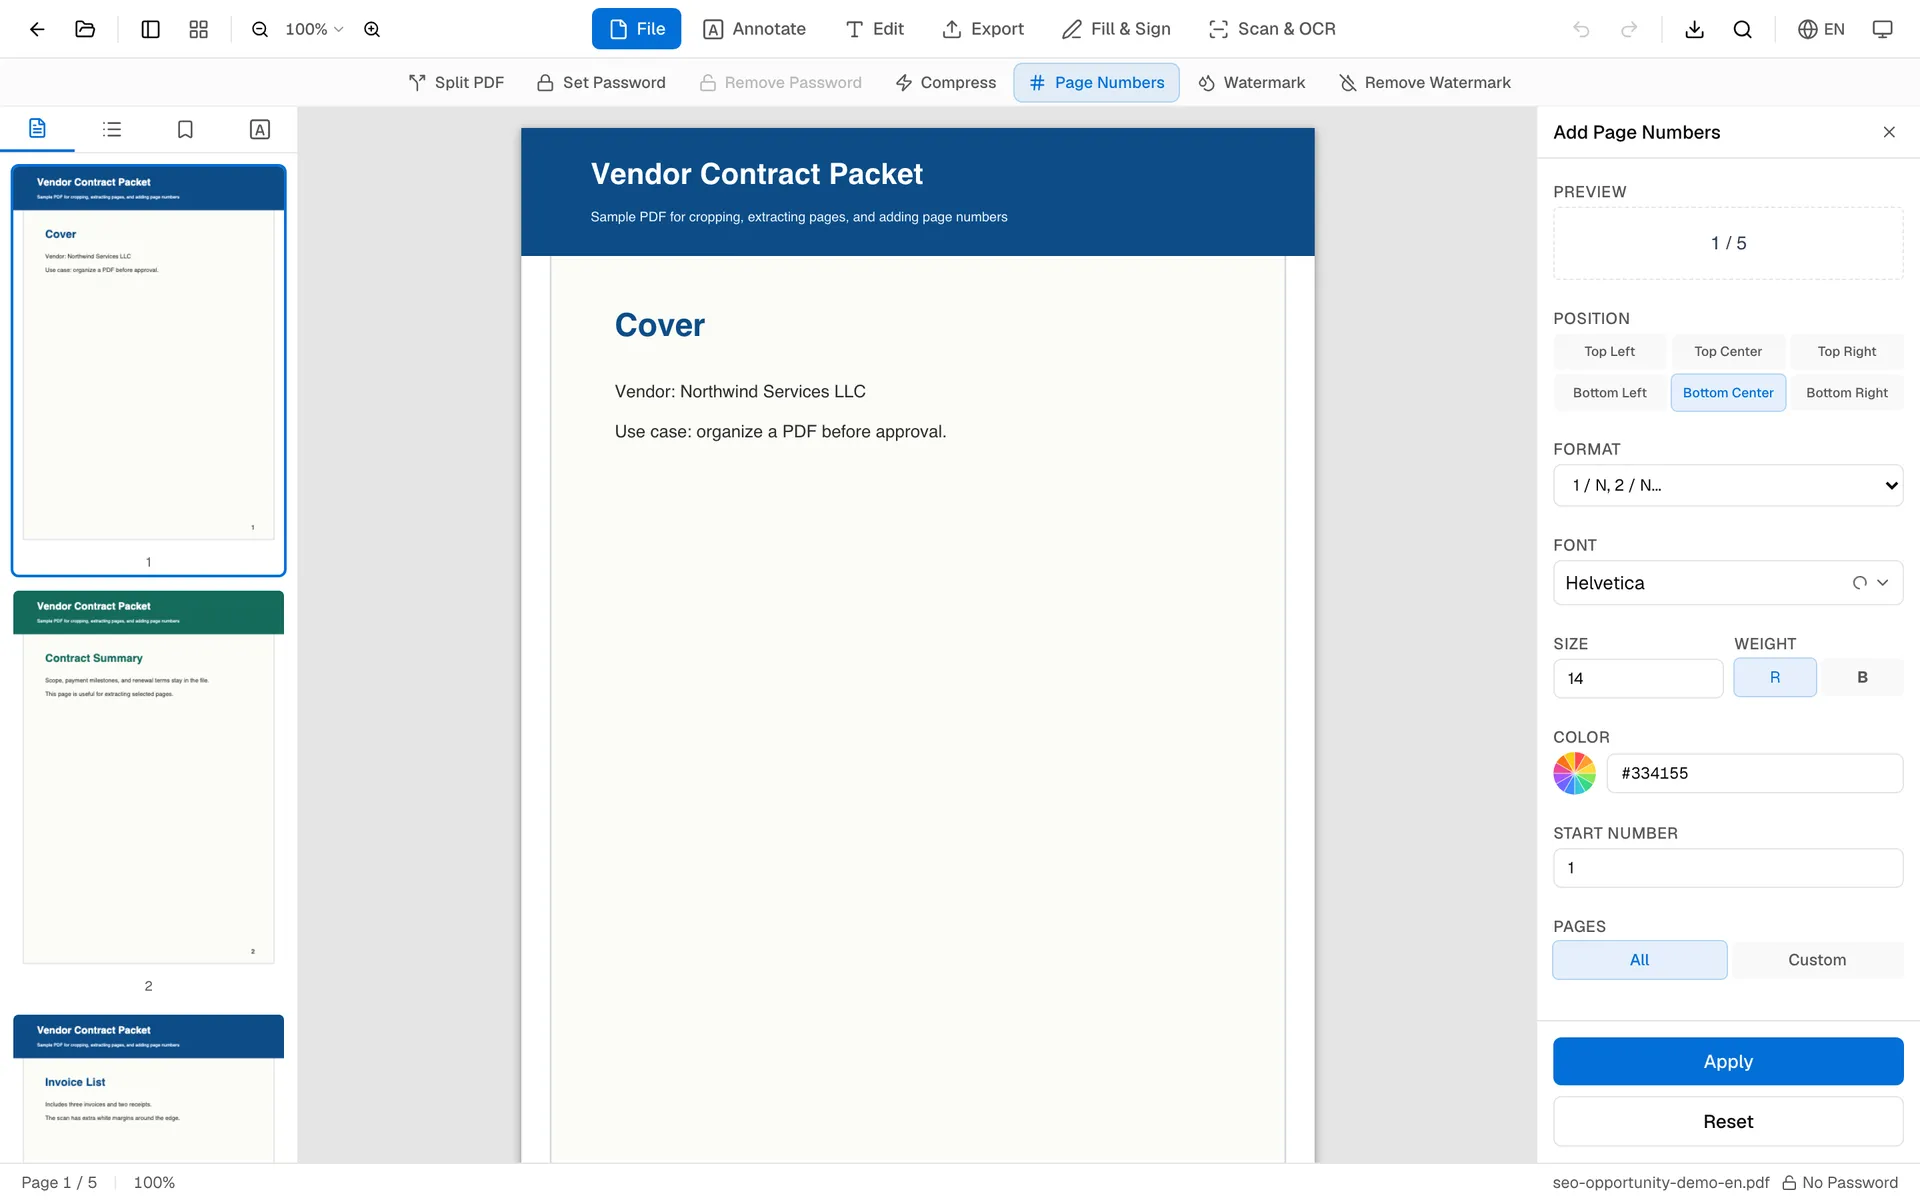Screen dimensions: 1920x1200
Task: Click the undo arrow icon
Action: point(1581,29)
